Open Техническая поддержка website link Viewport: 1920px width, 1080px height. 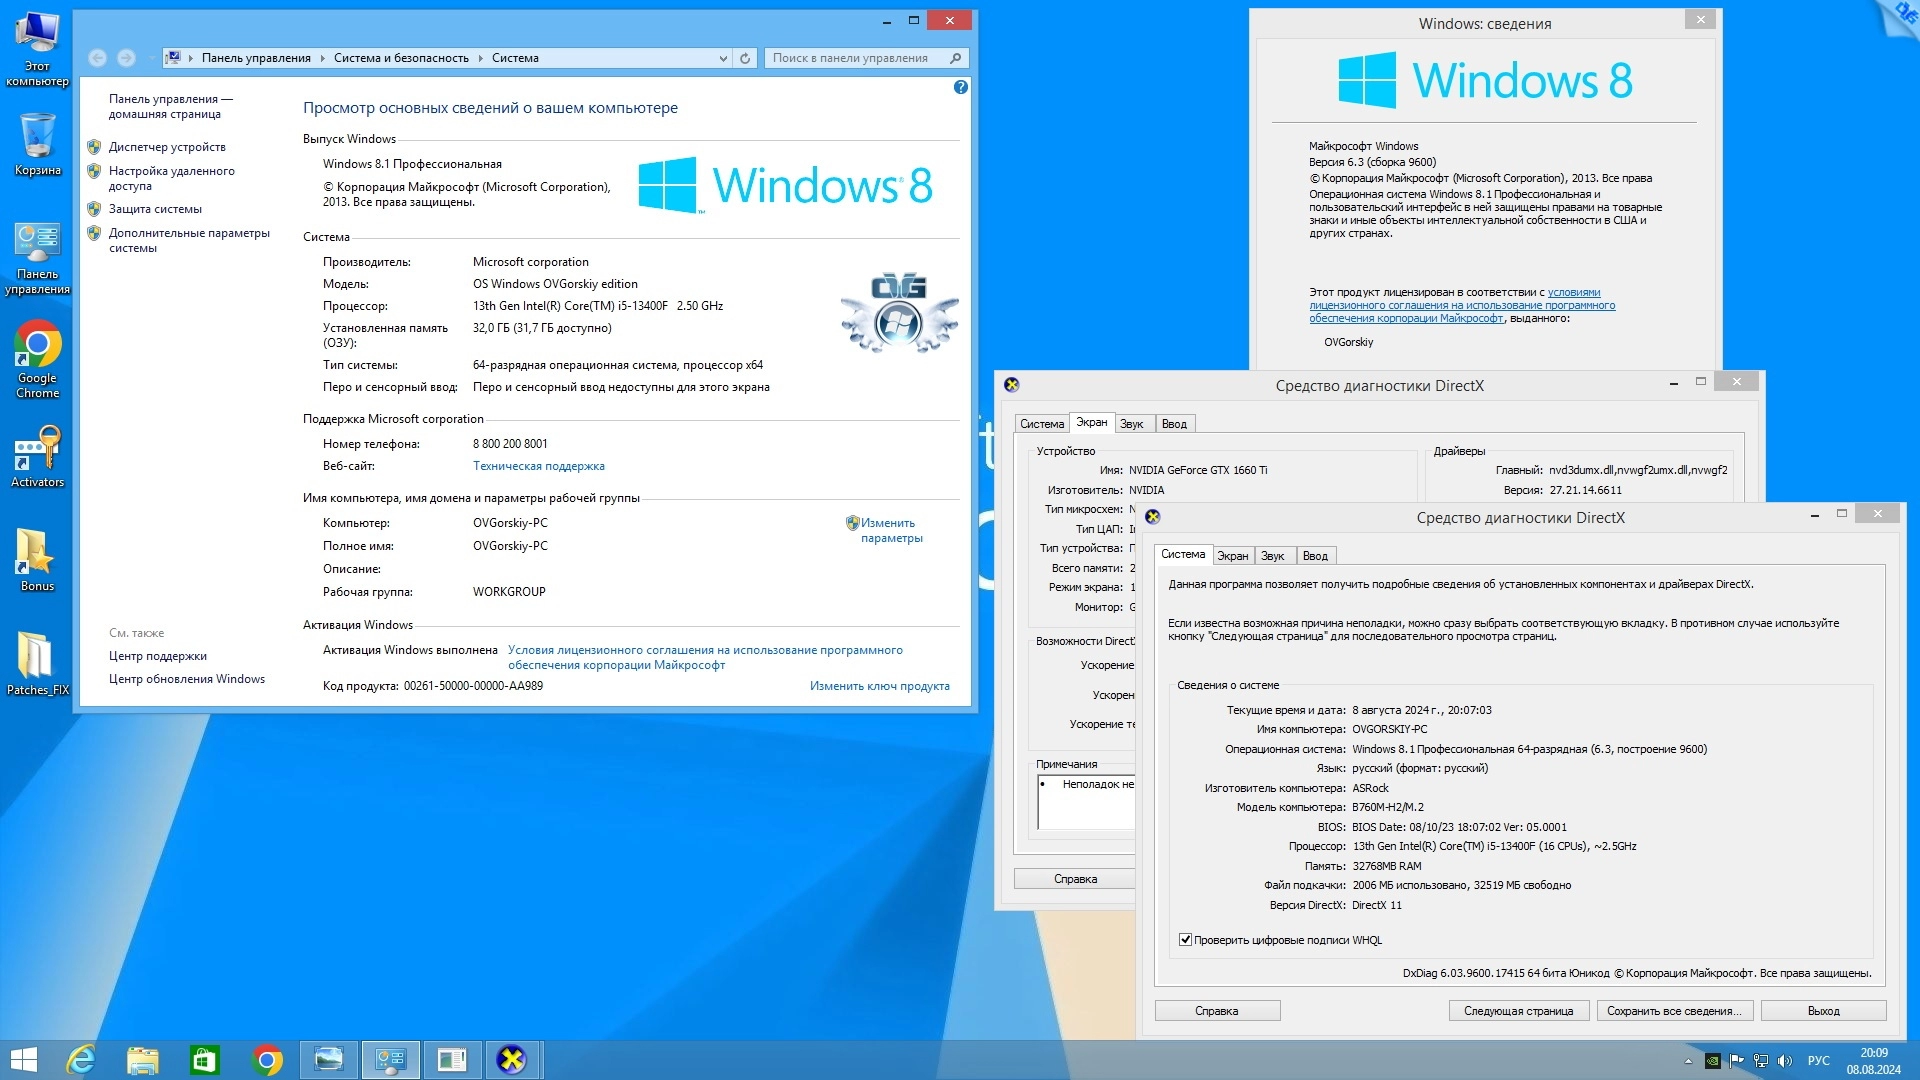click(x=538, y=466)
